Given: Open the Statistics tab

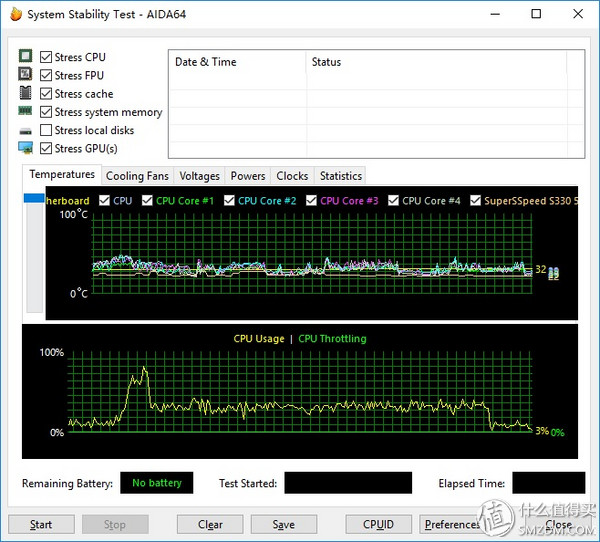Looking at the screenshot, I should coord(340,176).
